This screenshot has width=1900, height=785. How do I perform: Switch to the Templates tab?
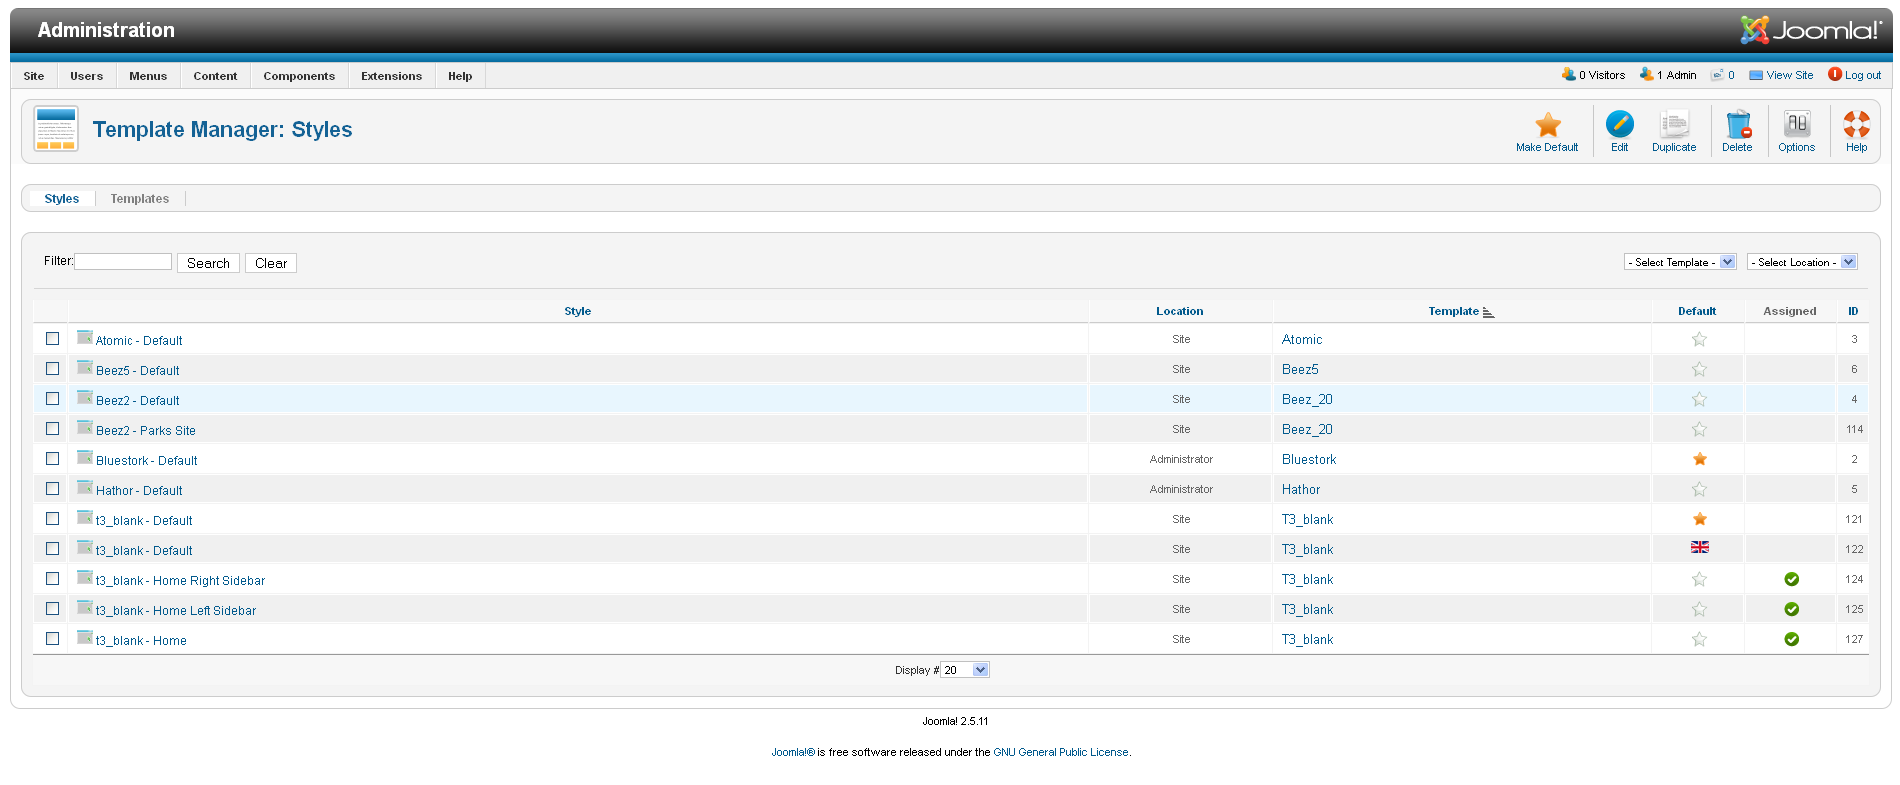(139, 199)
